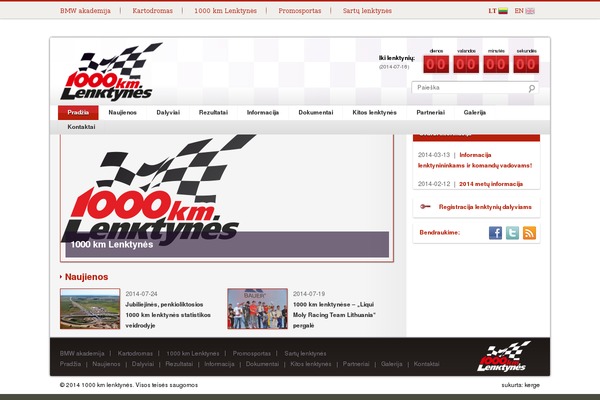Open the Informacija menu item
The image size is (600, 400).
263,113
